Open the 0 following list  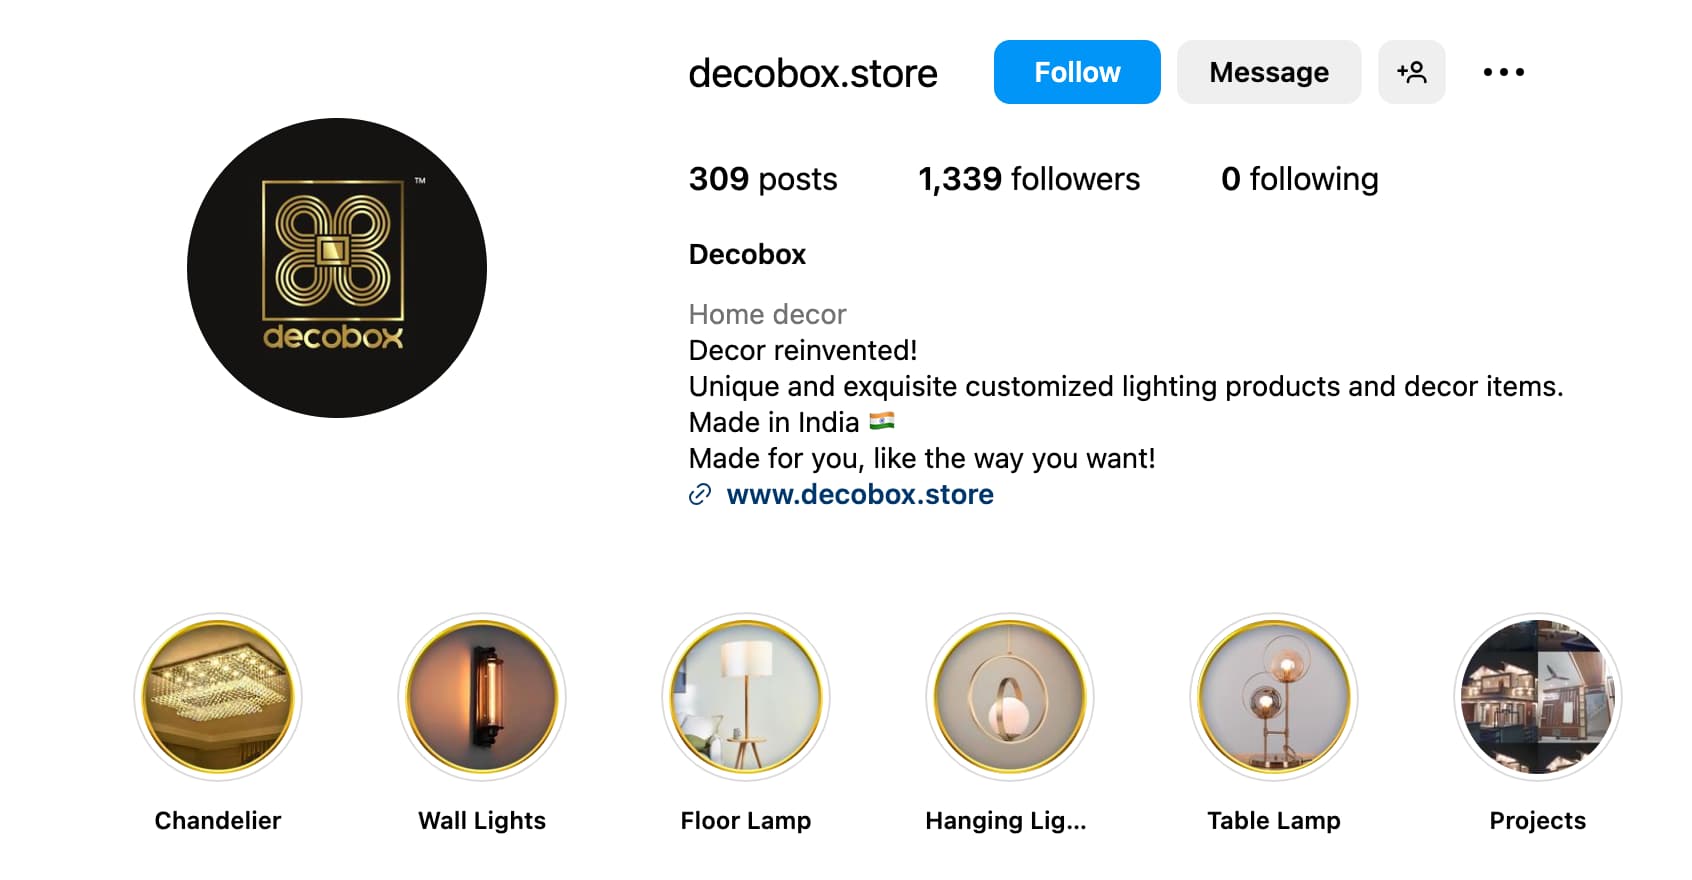(x=1299, y=179)
